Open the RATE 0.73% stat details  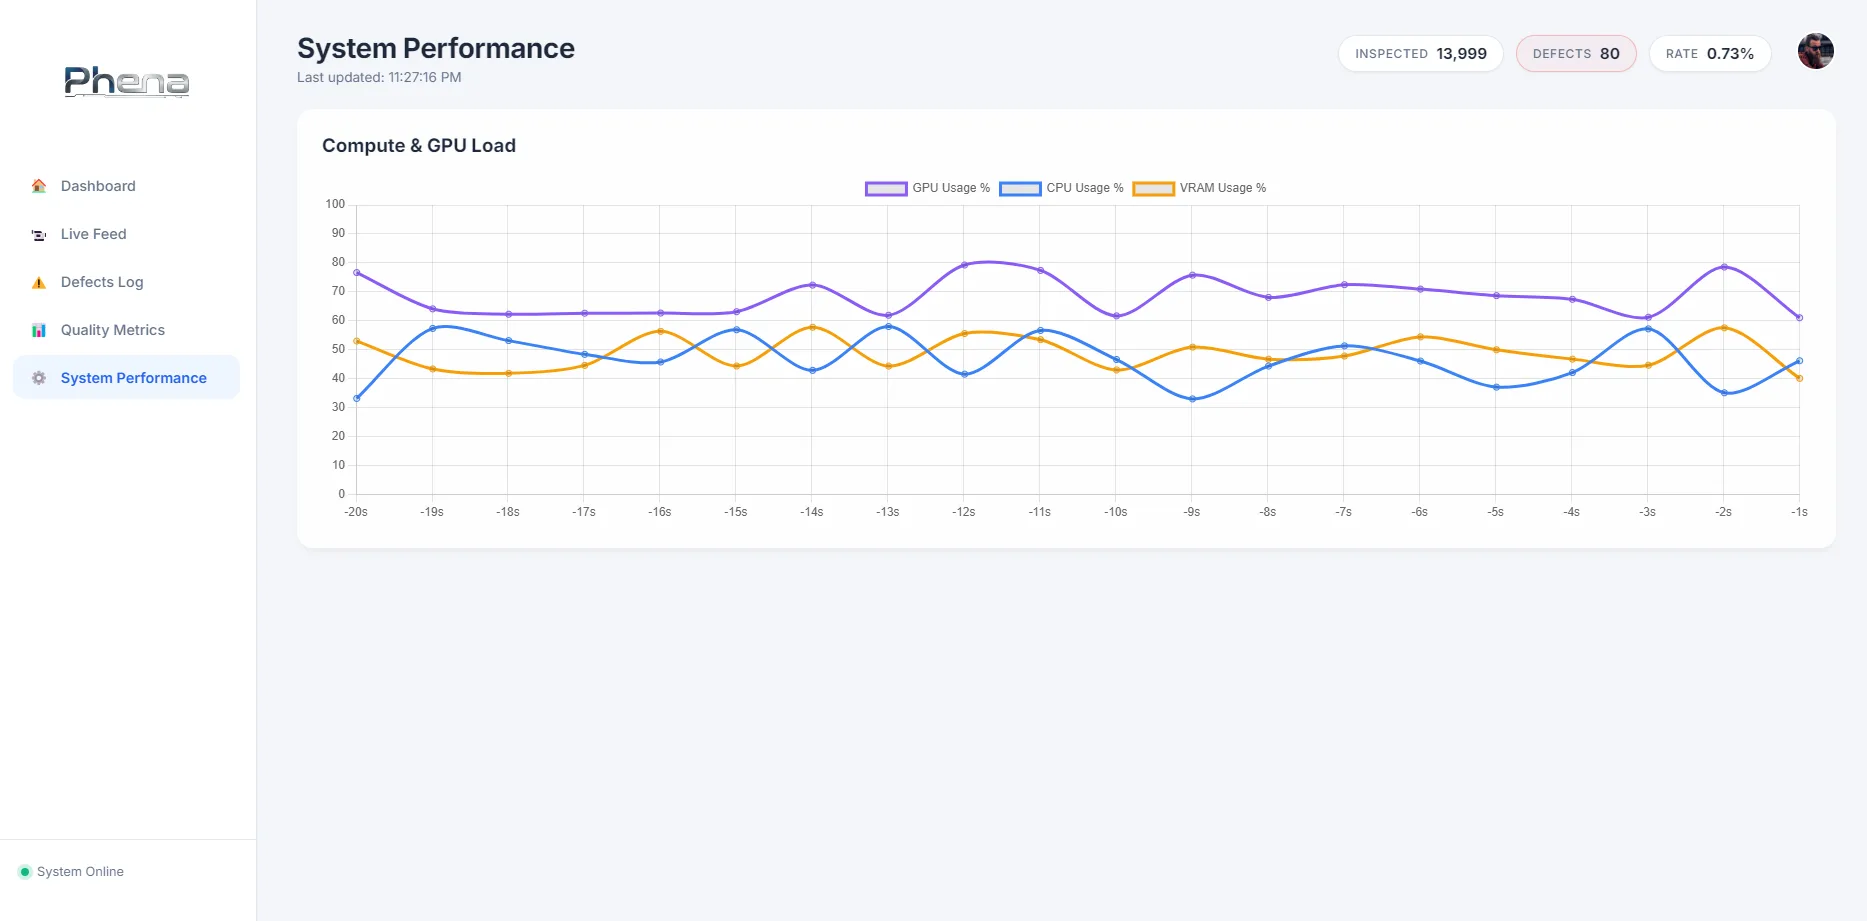tap(1709, 53)
